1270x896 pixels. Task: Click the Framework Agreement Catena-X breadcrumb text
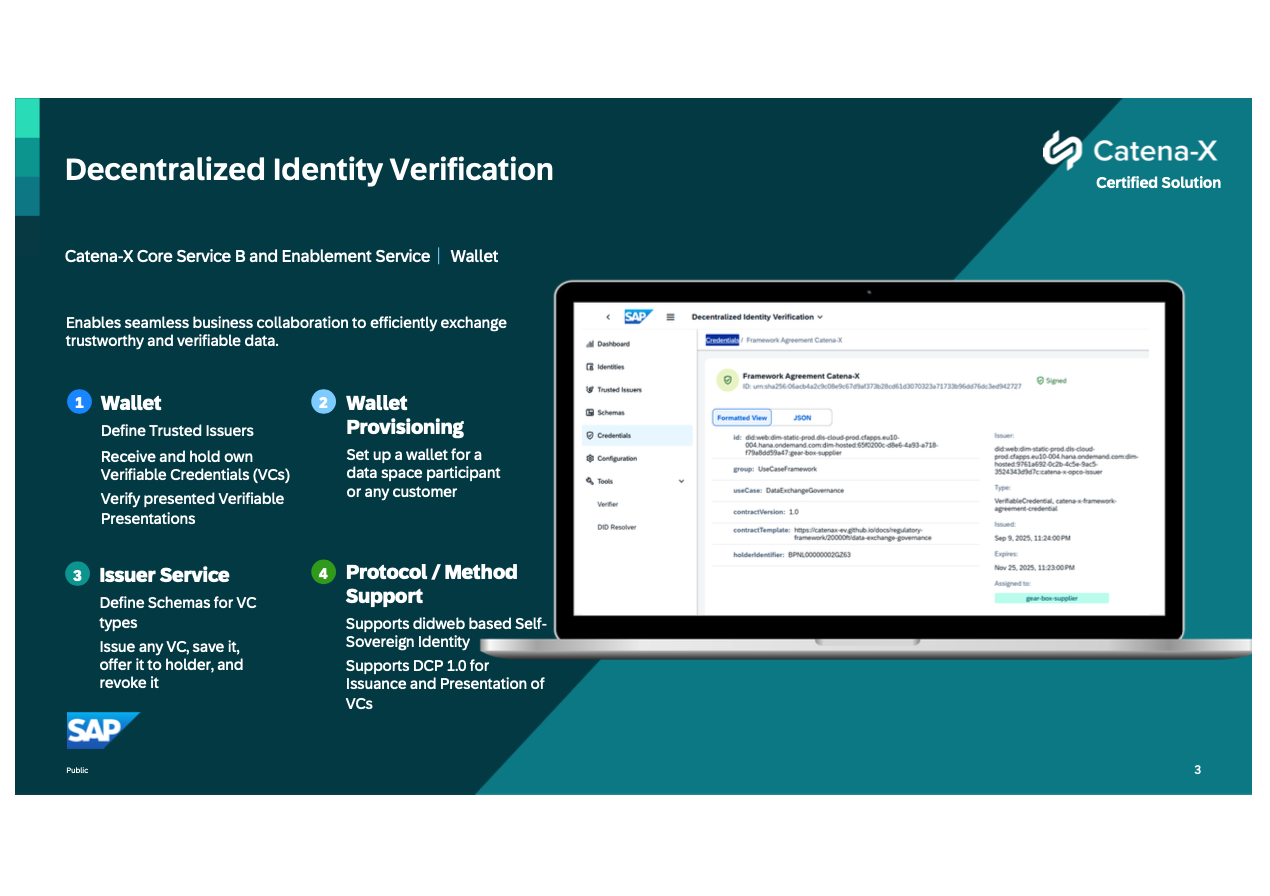pos(794,340)
